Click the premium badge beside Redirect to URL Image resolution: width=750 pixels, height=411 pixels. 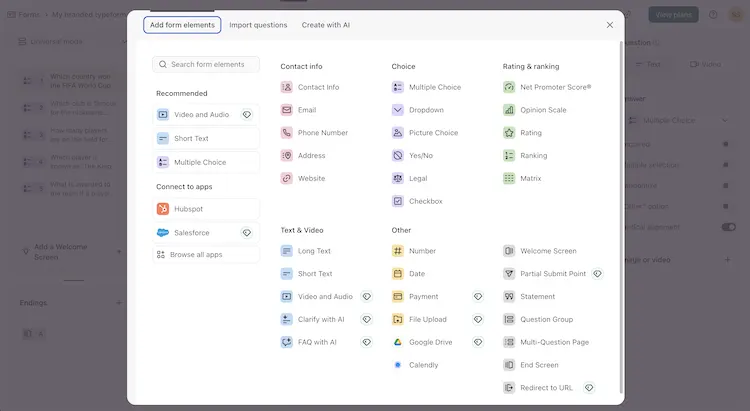[x=589, y=388]
